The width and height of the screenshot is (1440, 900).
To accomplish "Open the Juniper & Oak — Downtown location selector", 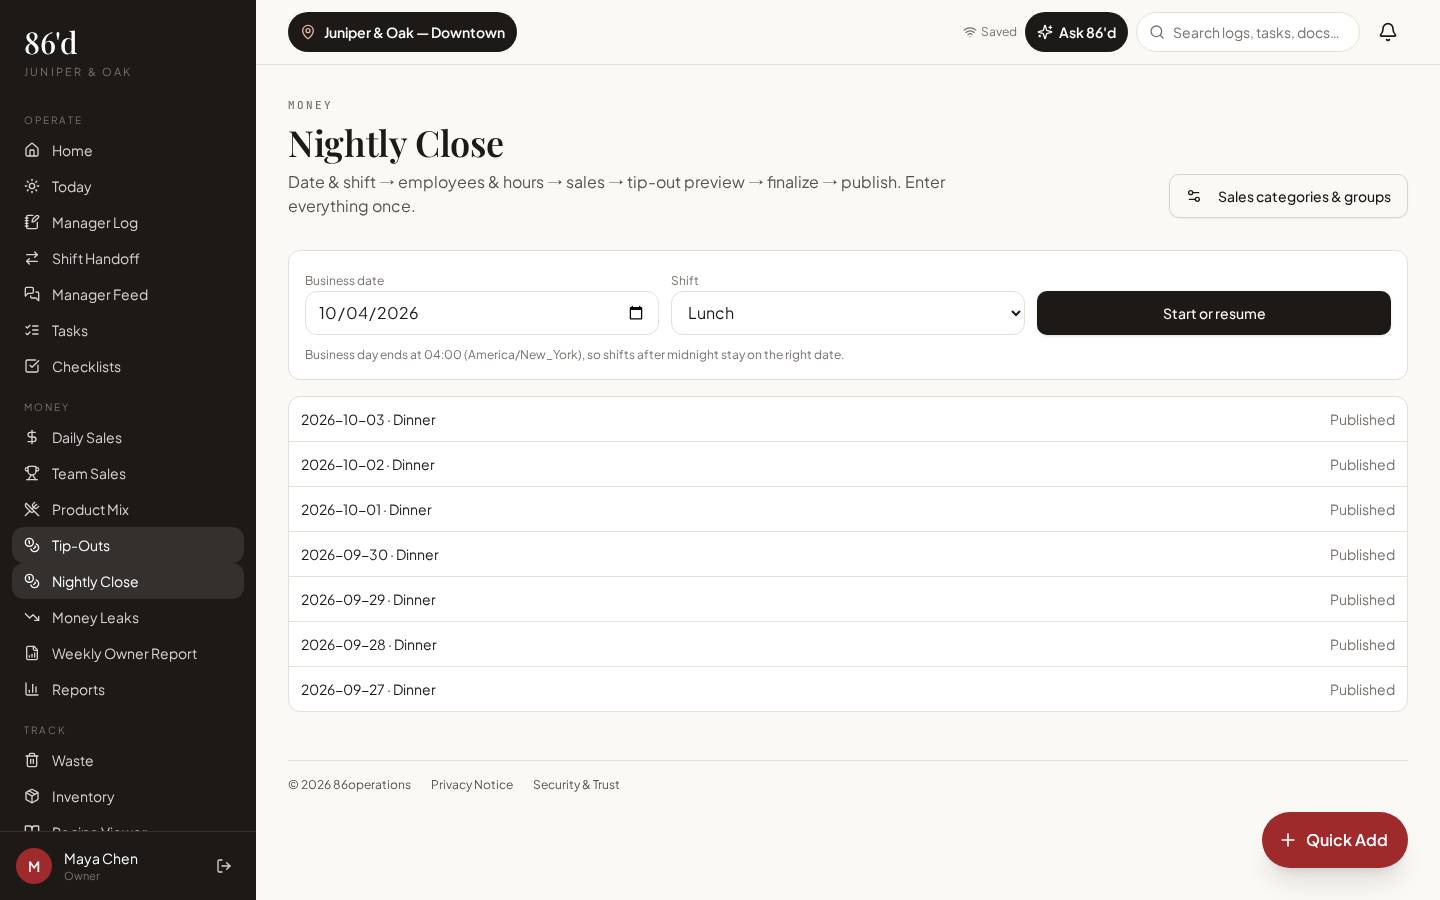I will pyautogui.click(x=402, y=32).
